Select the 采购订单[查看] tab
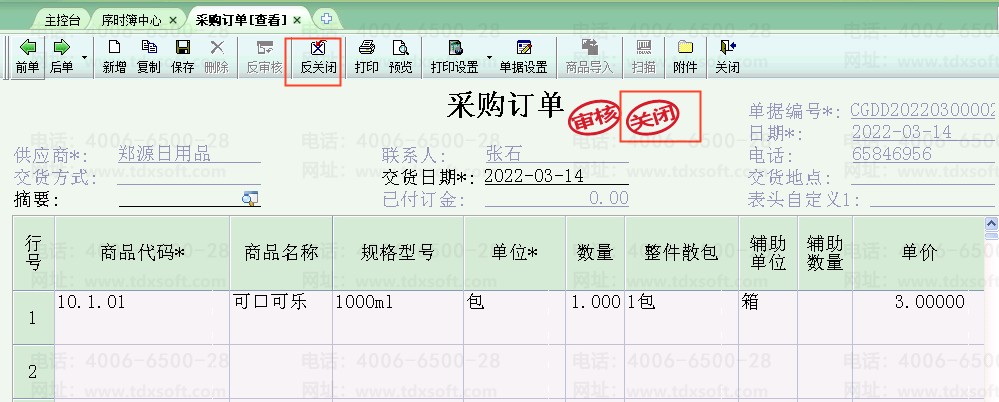The width and height of the screenshot is (999, 402). pyautogui.click(x=241, y=20)
